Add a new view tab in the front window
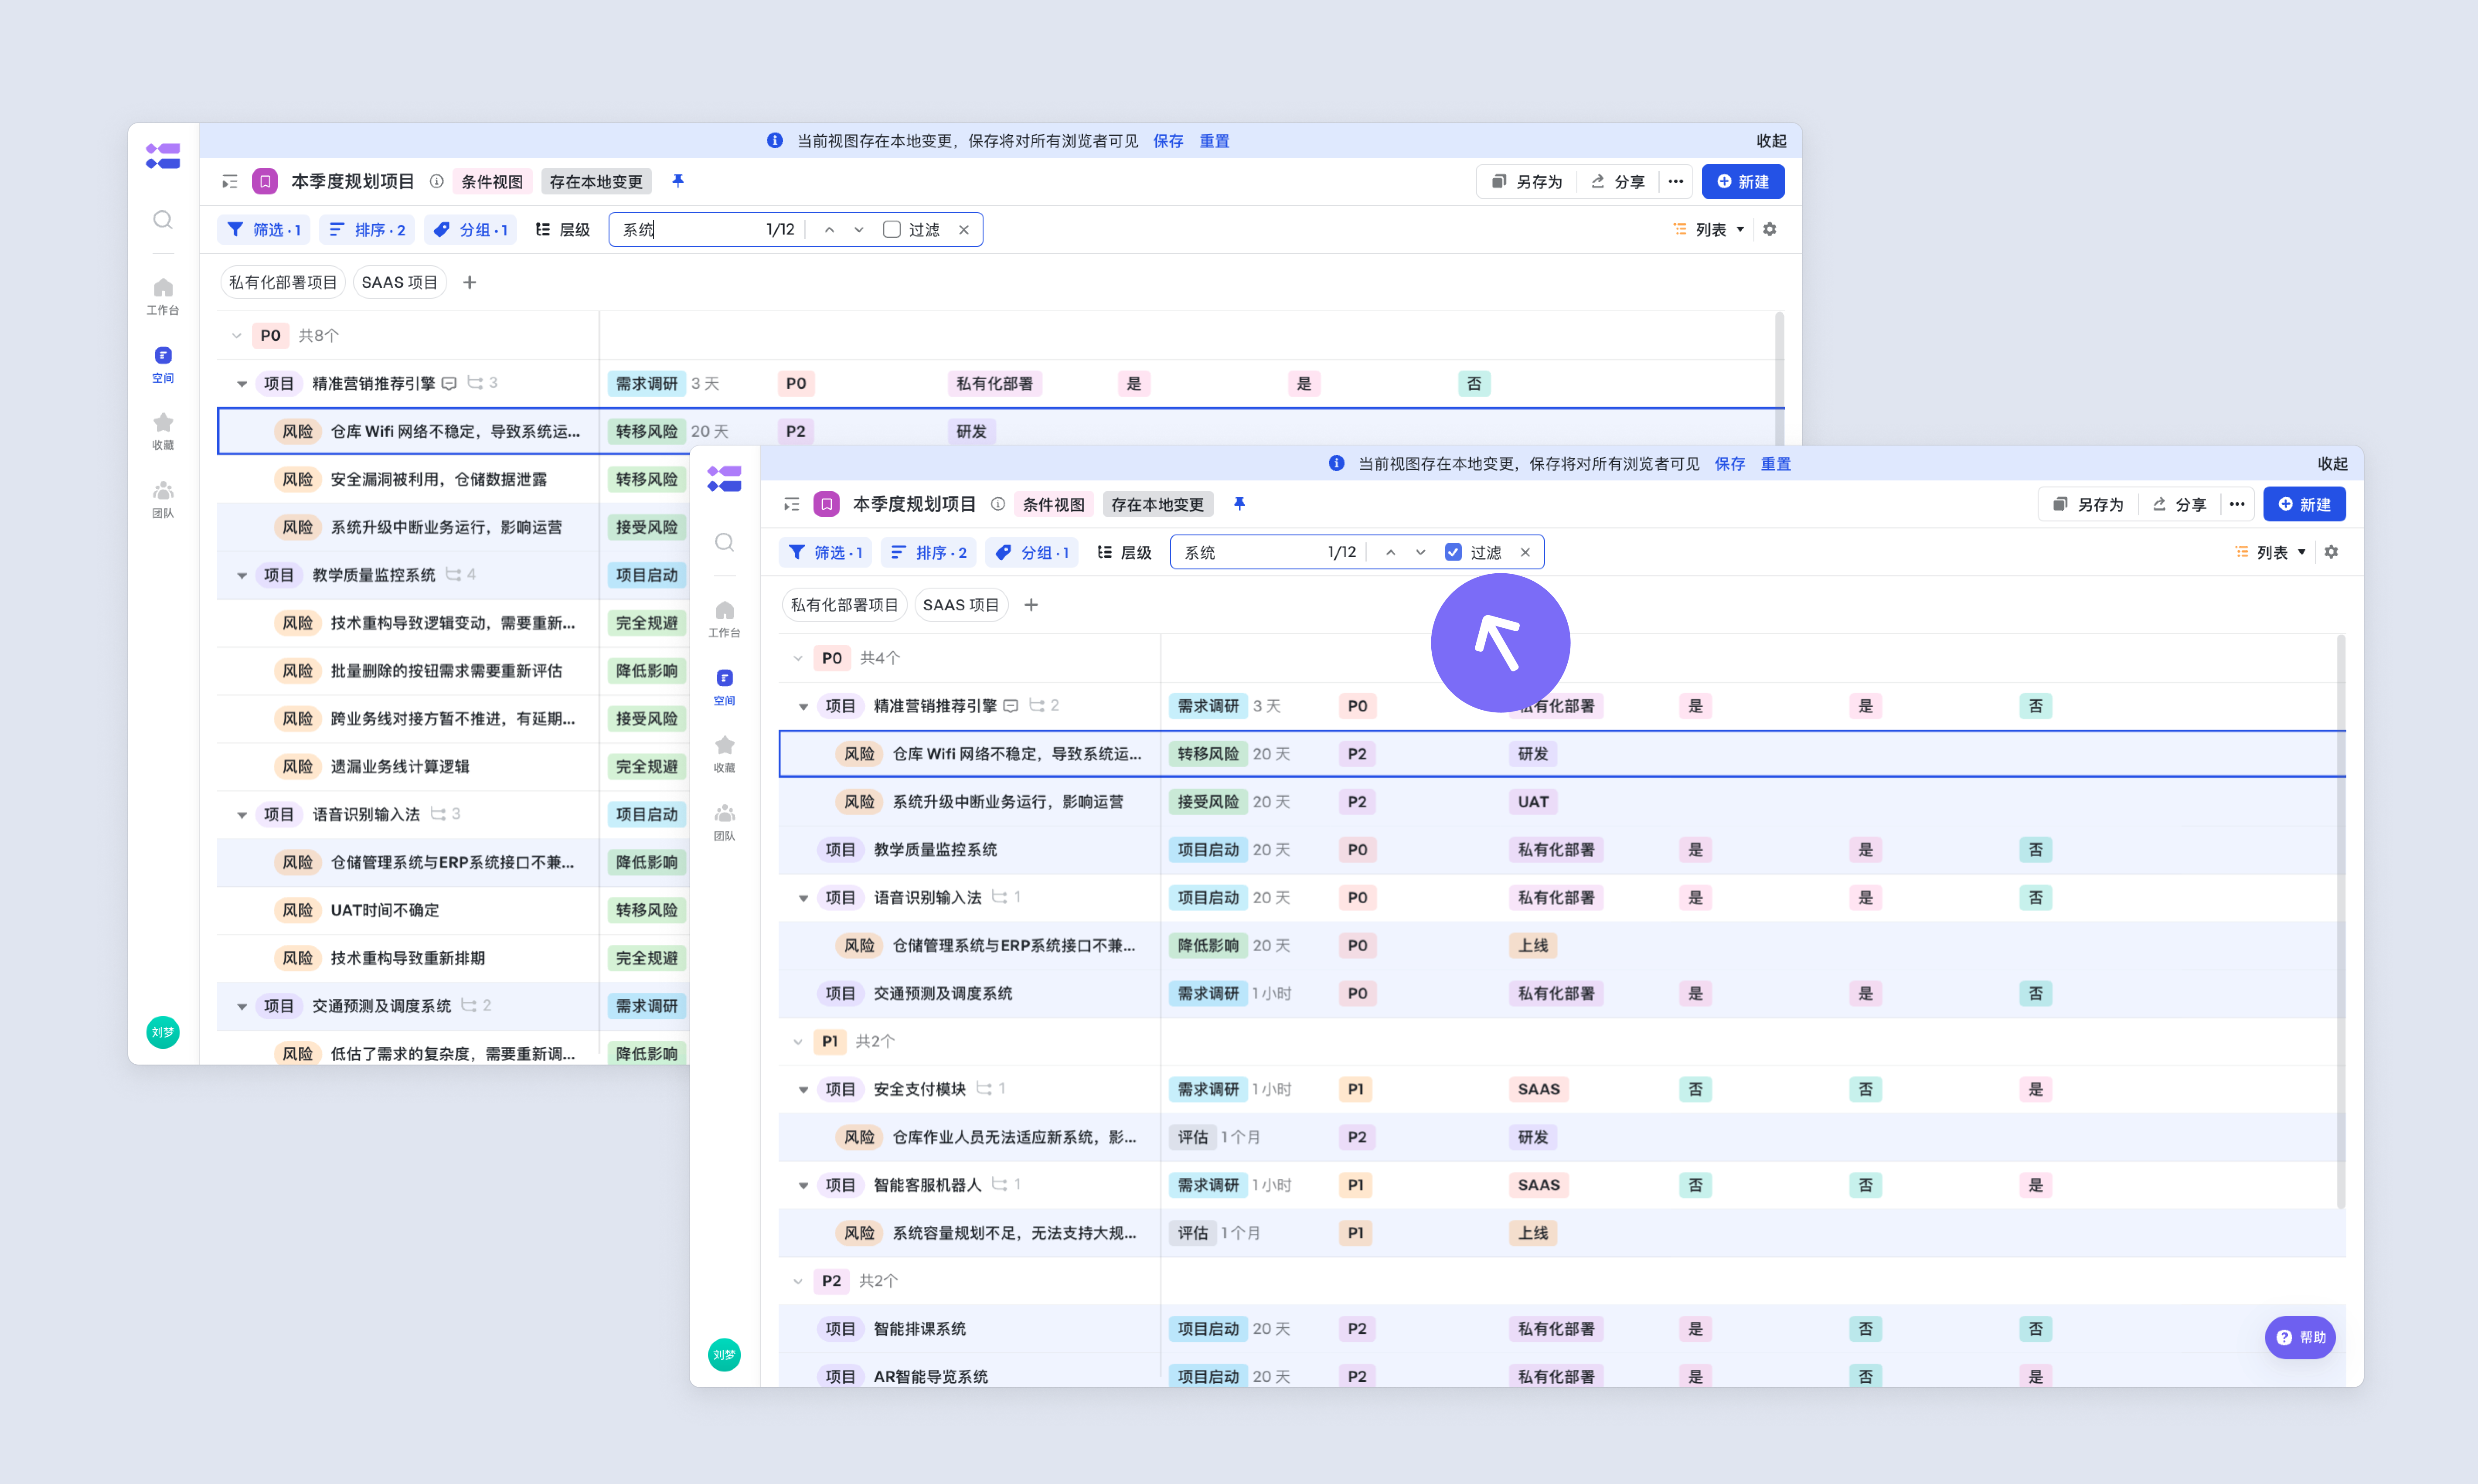This screenshot has width=2478, height=1484. pyautogui.click(x=1032, y=606)
